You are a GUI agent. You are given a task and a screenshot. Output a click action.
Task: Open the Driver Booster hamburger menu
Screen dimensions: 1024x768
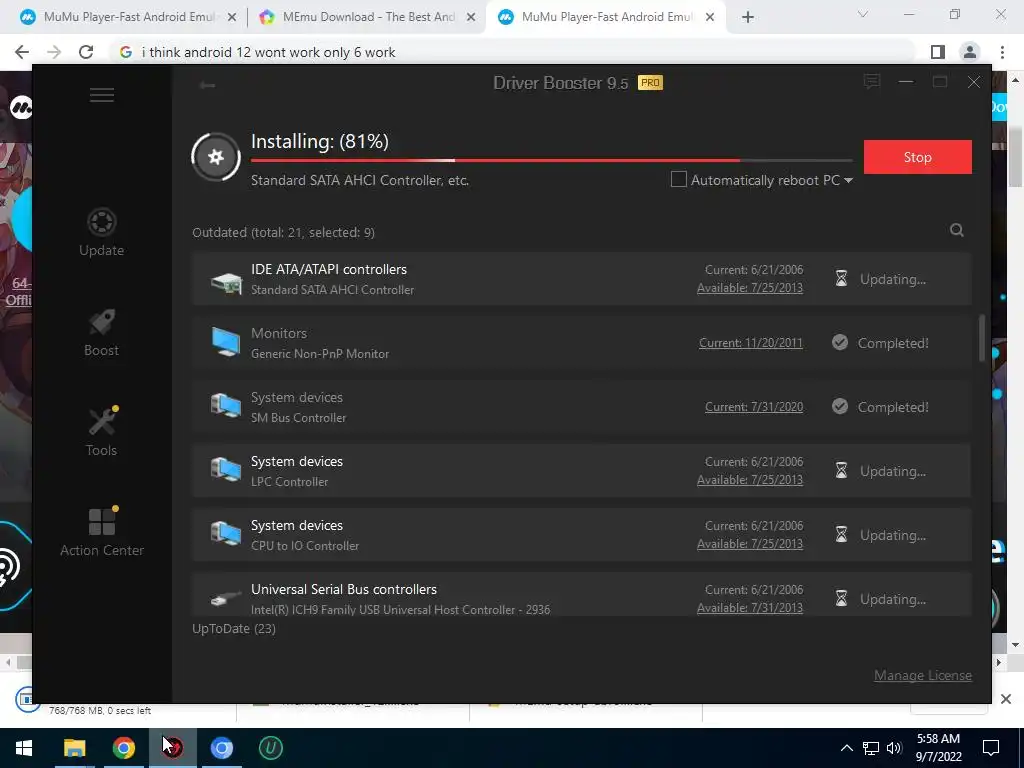click(102, 95)
